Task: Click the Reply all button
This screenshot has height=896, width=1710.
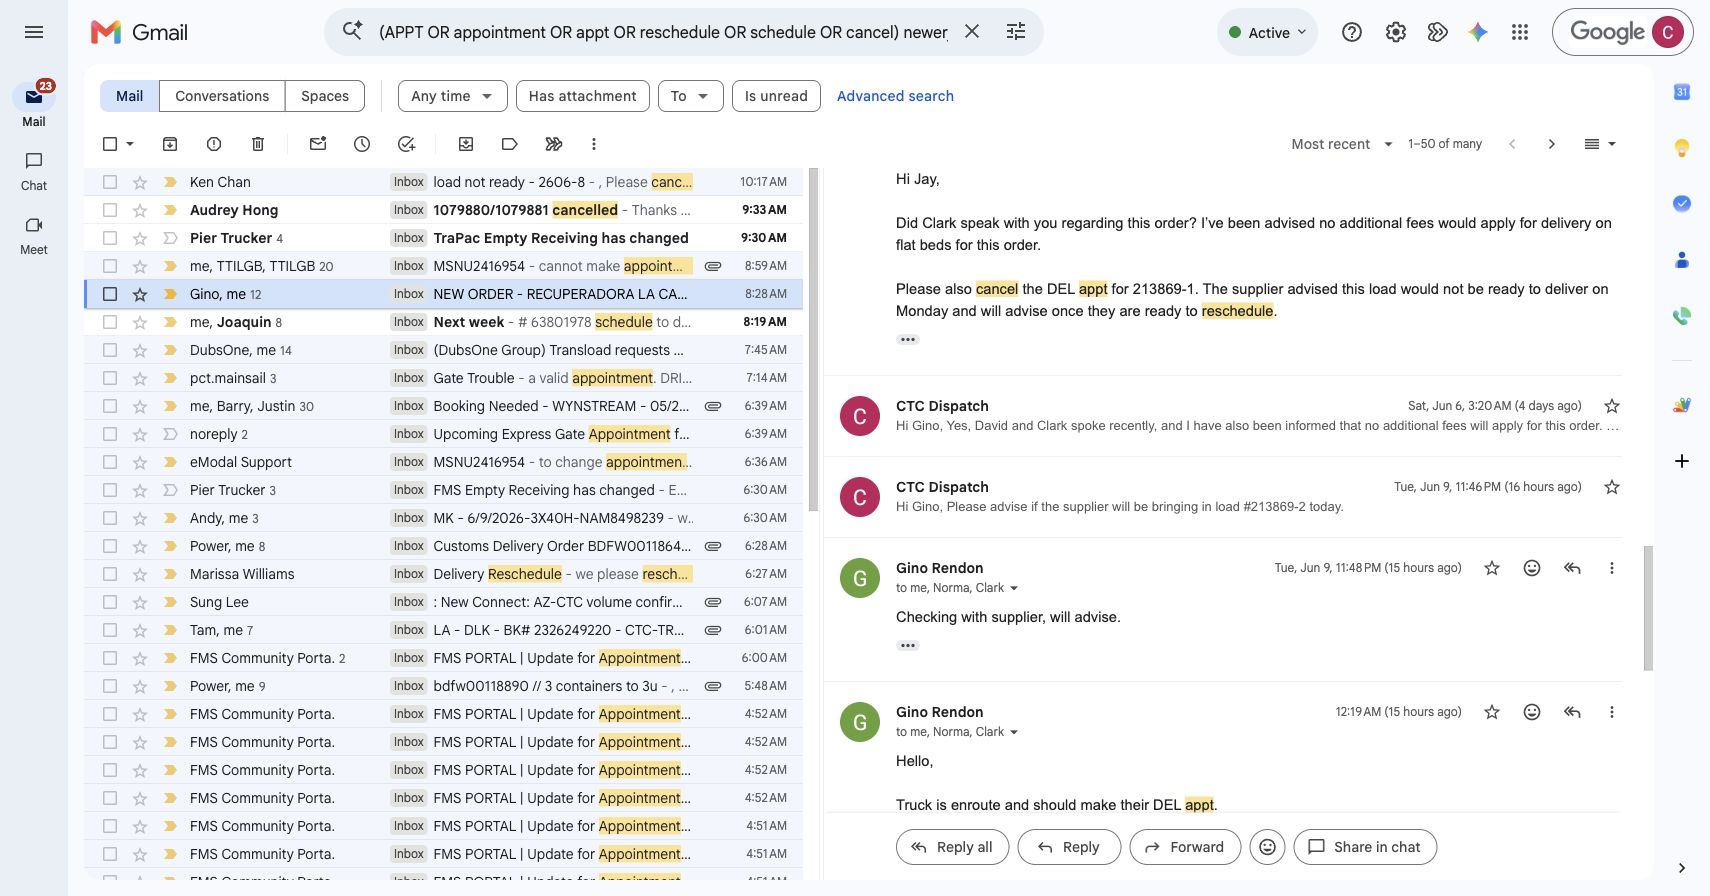Action: click(x=952, y=847)
